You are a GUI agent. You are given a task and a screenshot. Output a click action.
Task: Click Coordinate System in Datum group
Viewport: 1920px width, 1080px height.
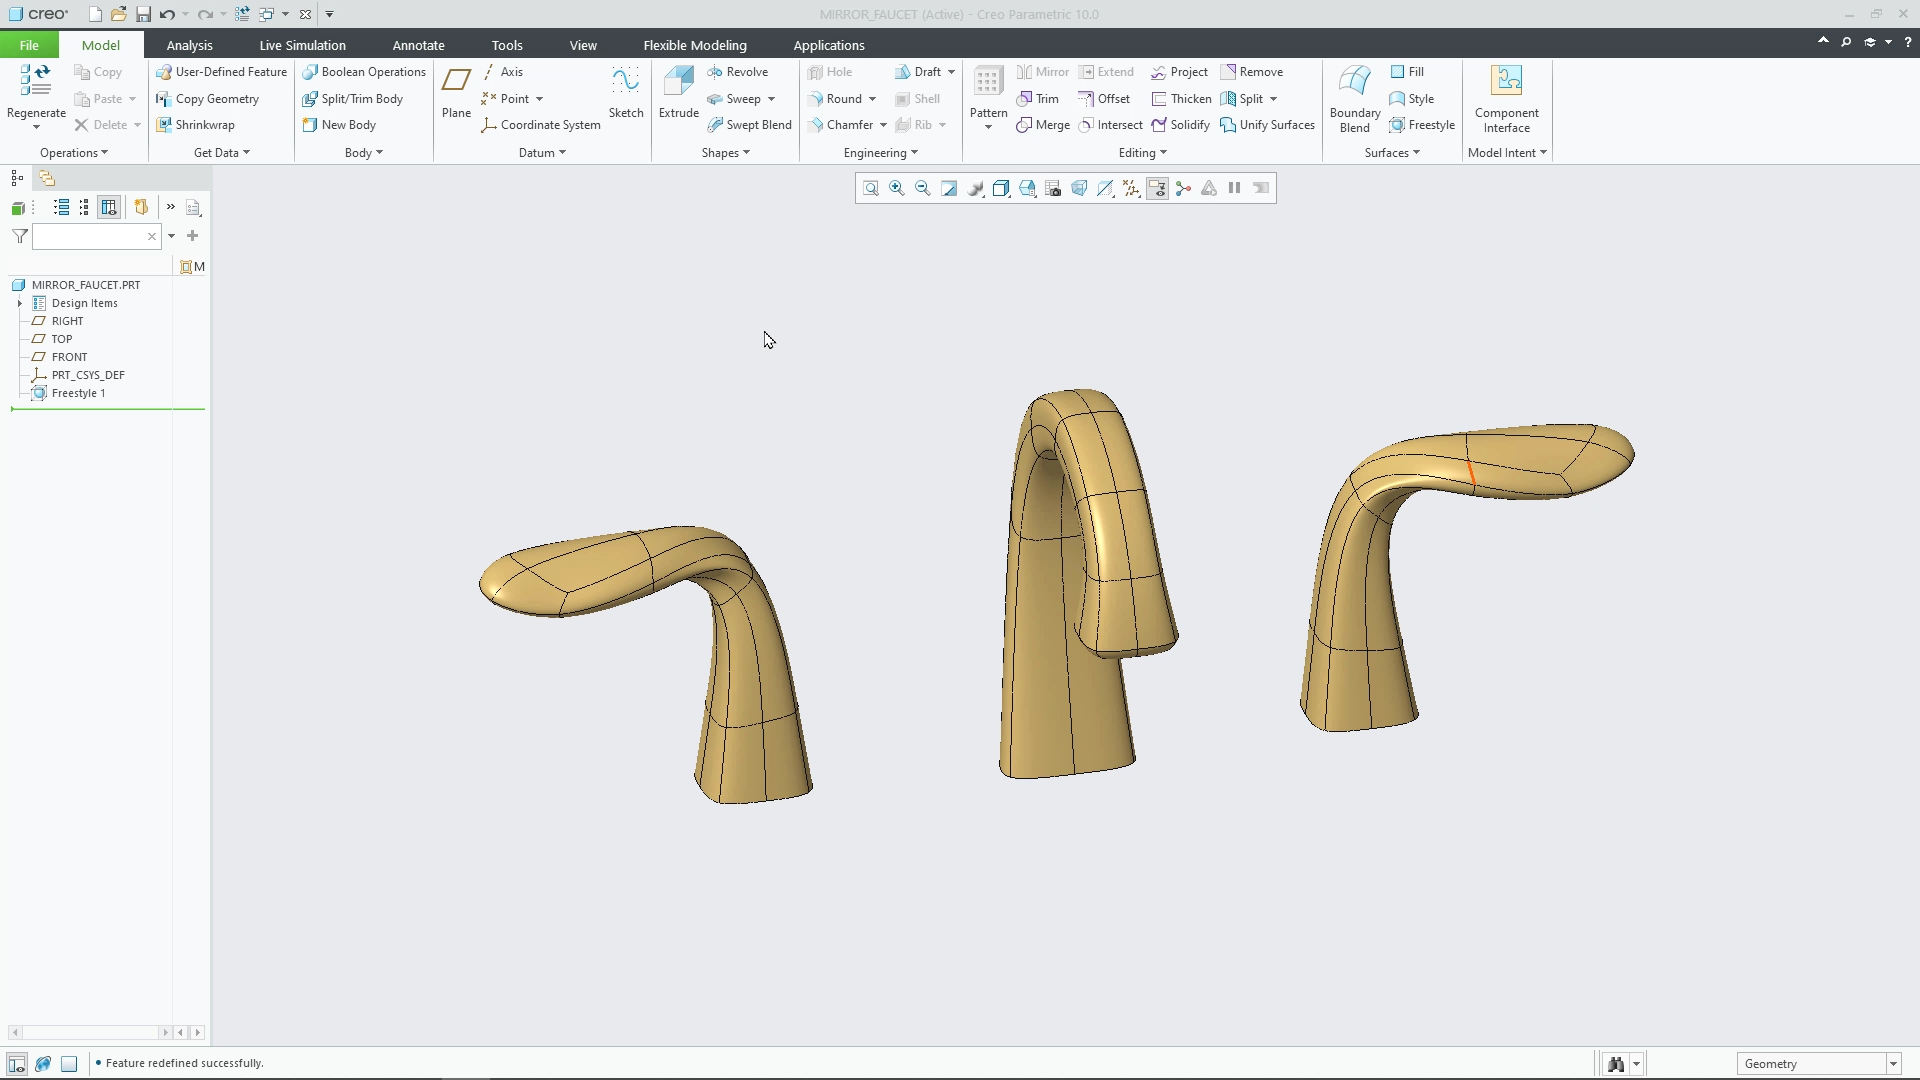(541, 124)
